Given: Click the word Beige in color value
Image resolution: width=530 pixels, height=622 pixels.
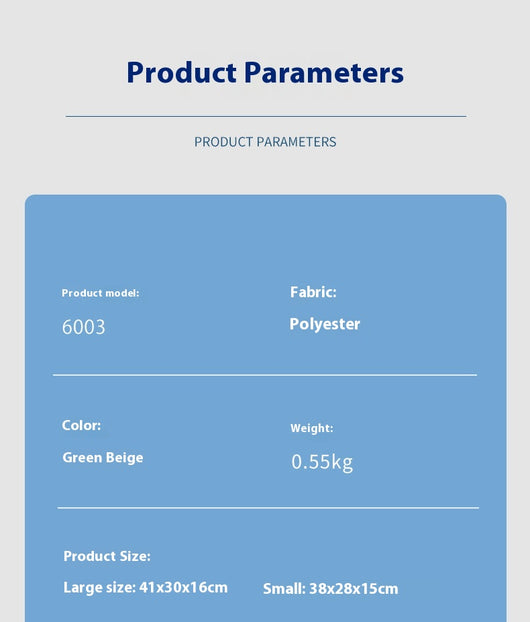Looking at the screenshot, I should tap(125, 458).
